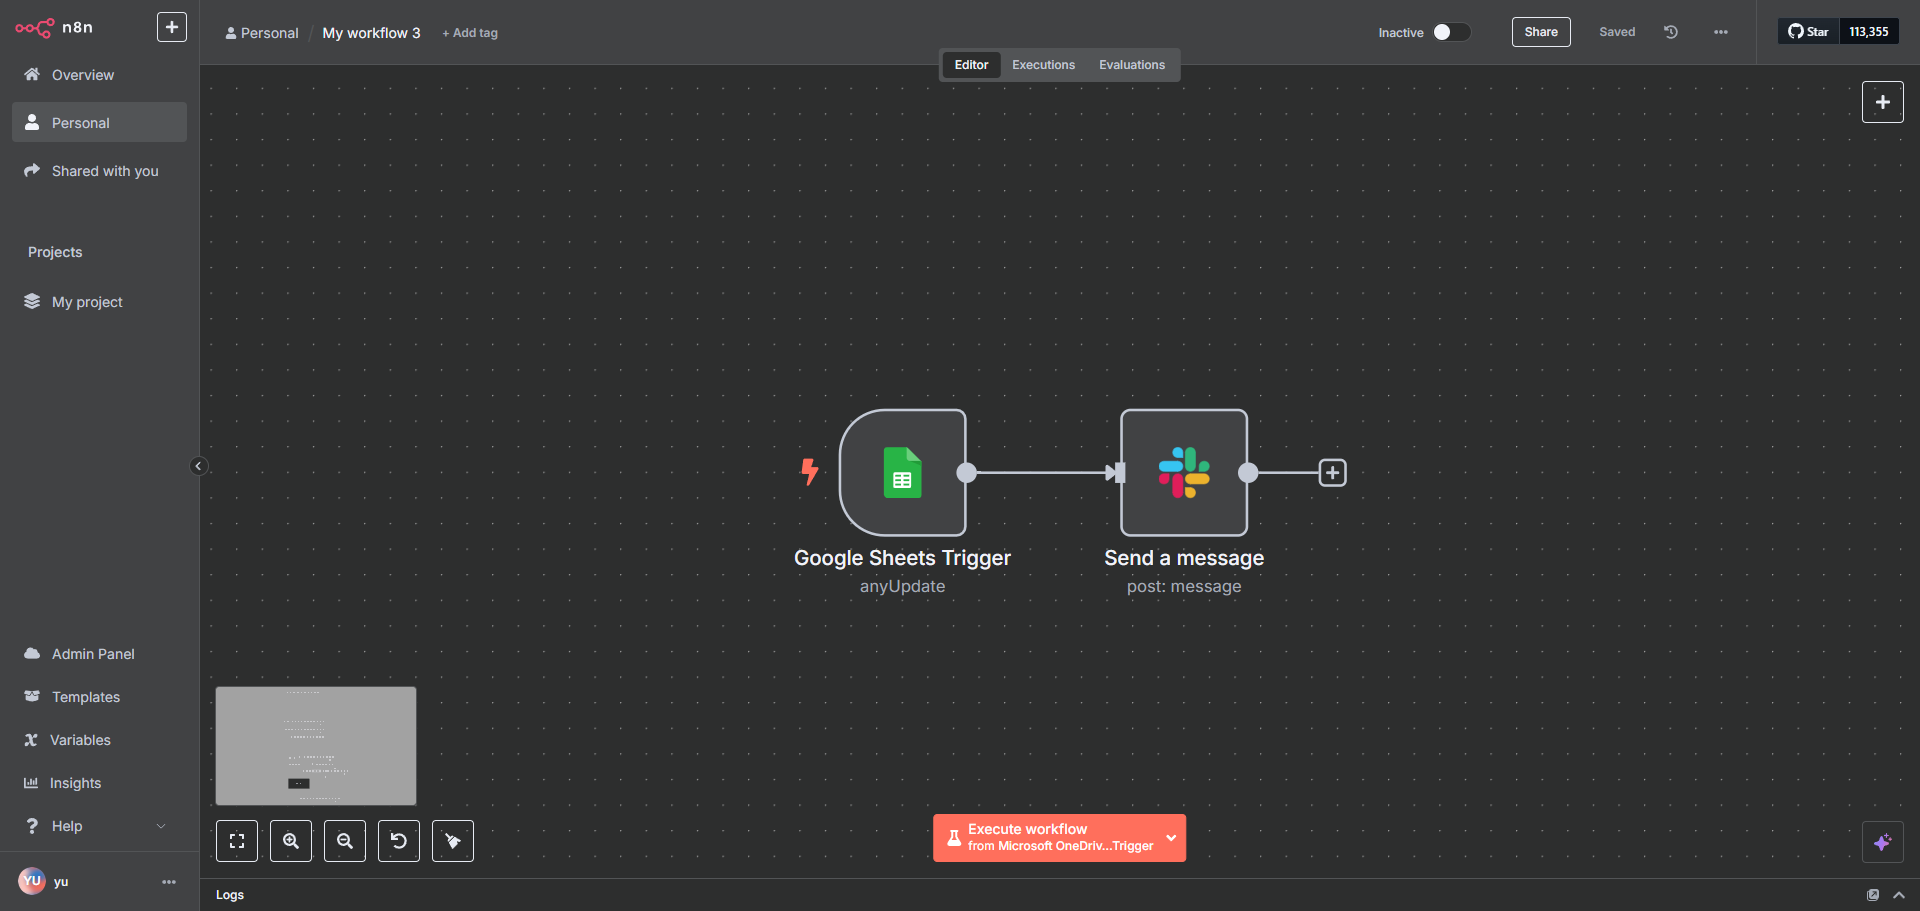Open the add node panel plus button
The width and height of the screenshot is (1920, 911).
click(x=1882, y=102)
